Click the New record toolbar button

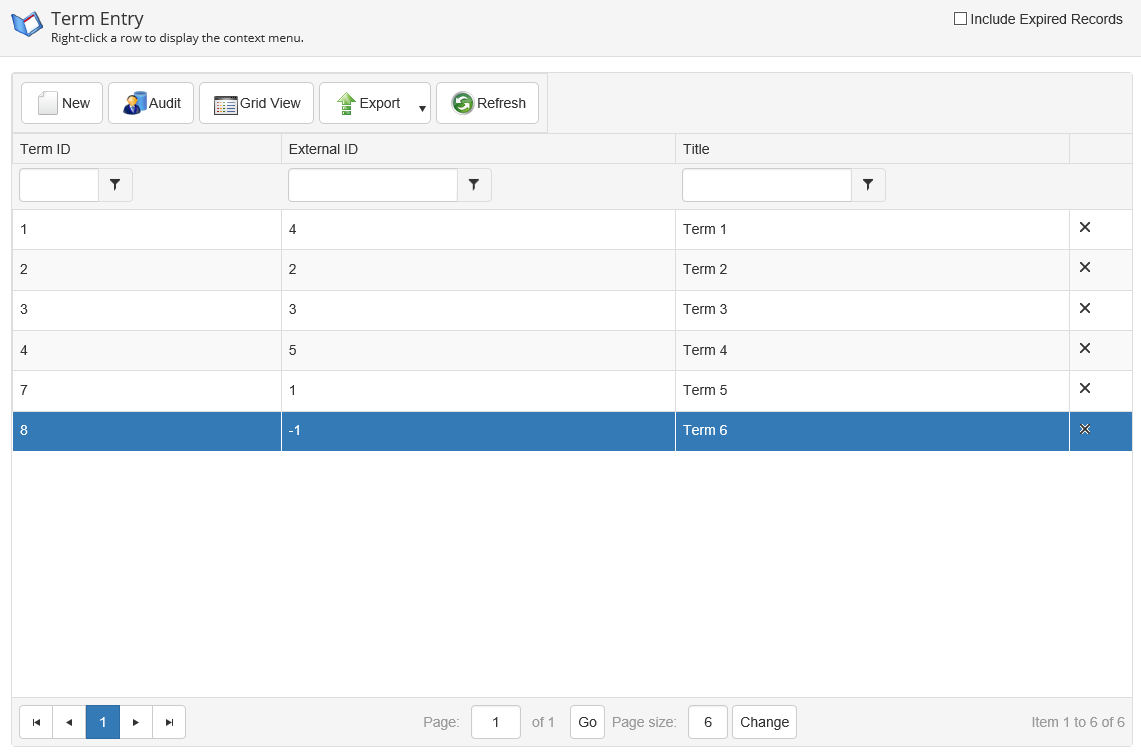pos(62,103)
